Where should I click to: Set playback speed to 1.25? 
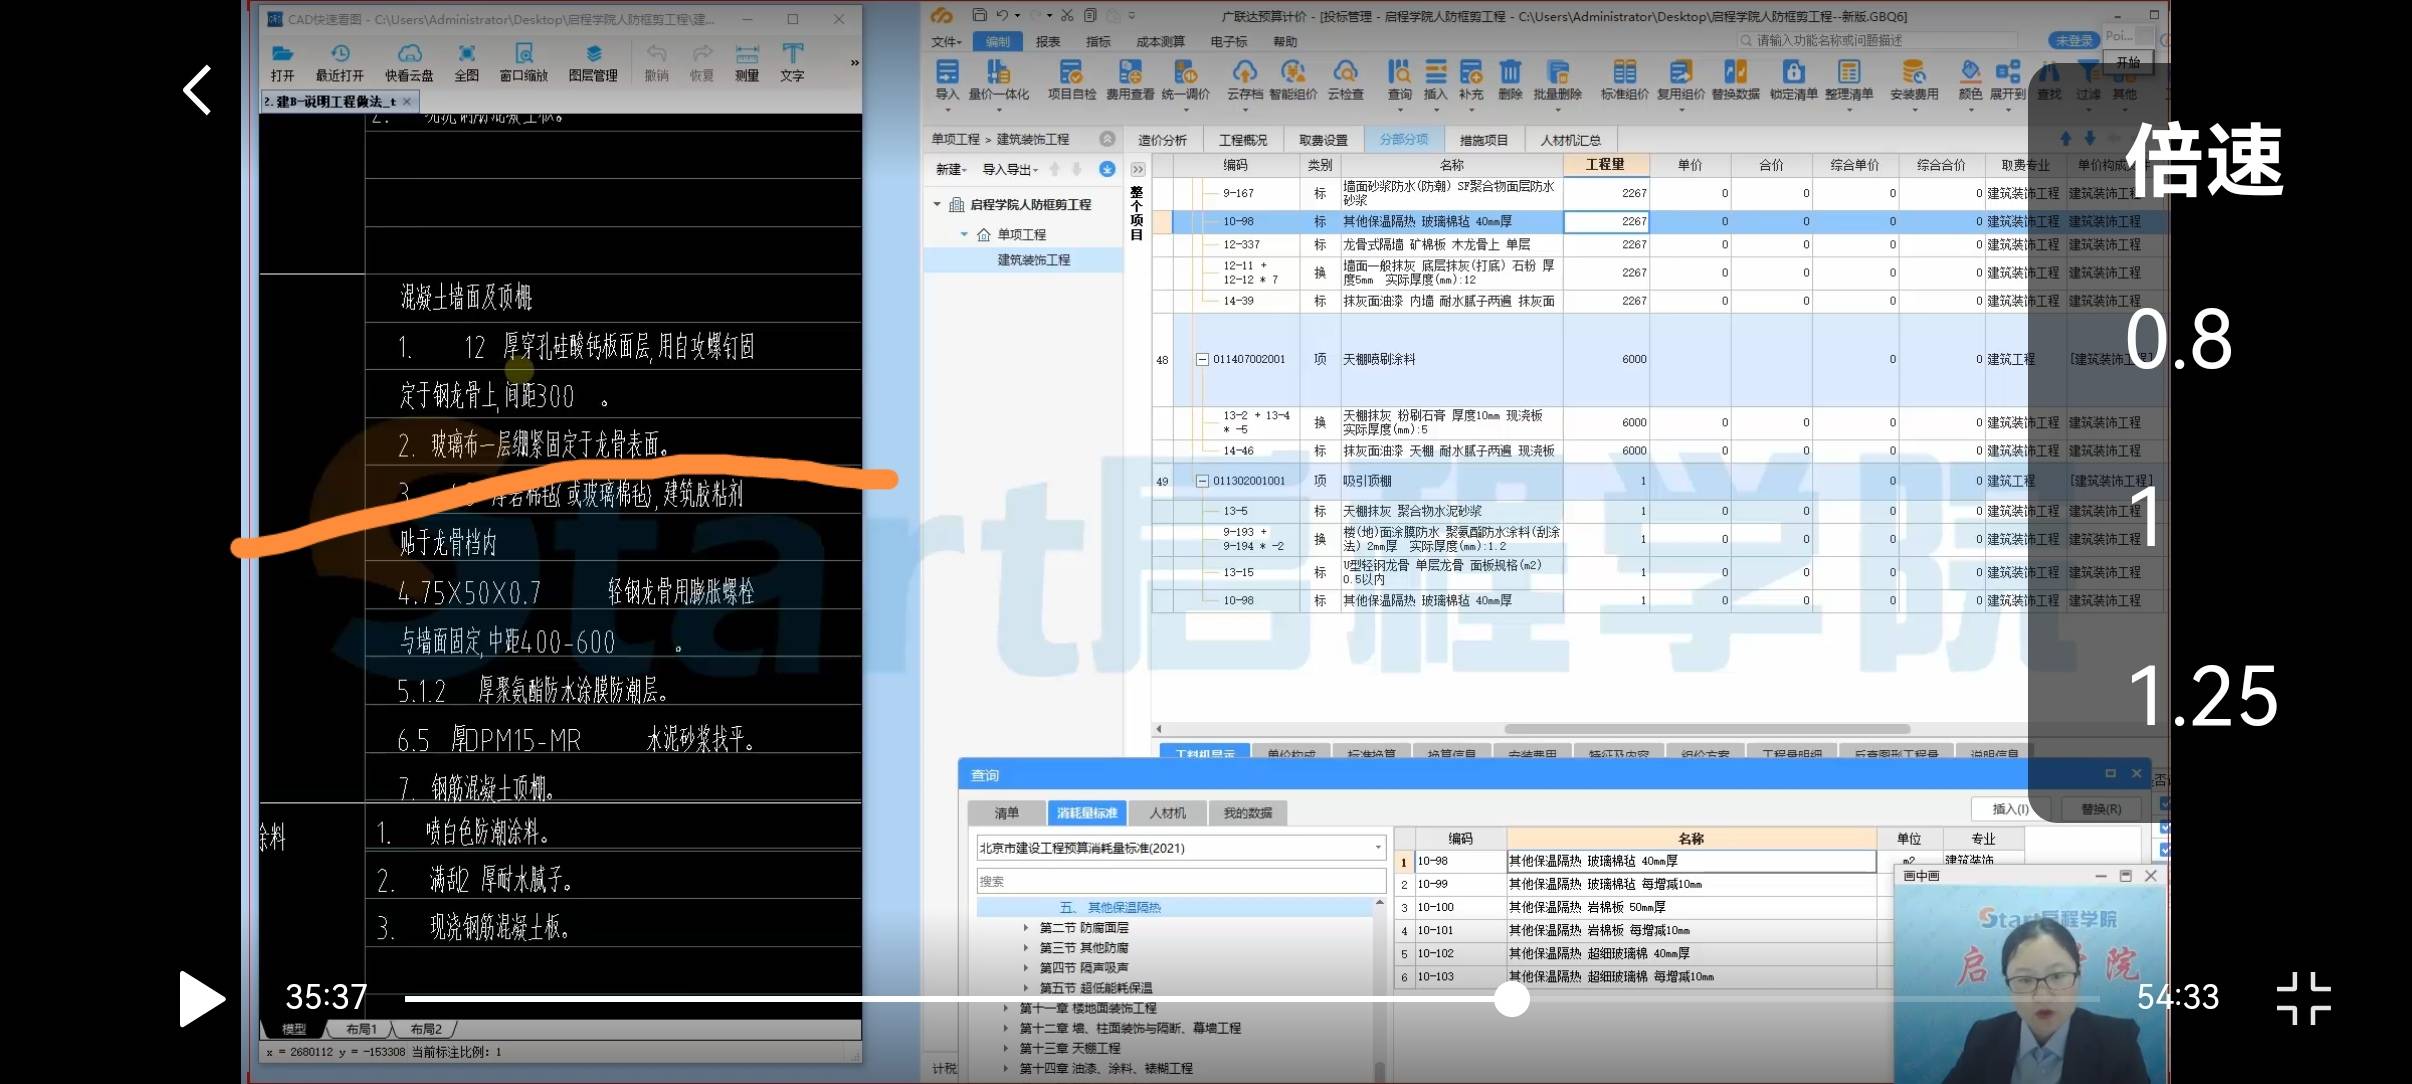(x=2202, y=696)
